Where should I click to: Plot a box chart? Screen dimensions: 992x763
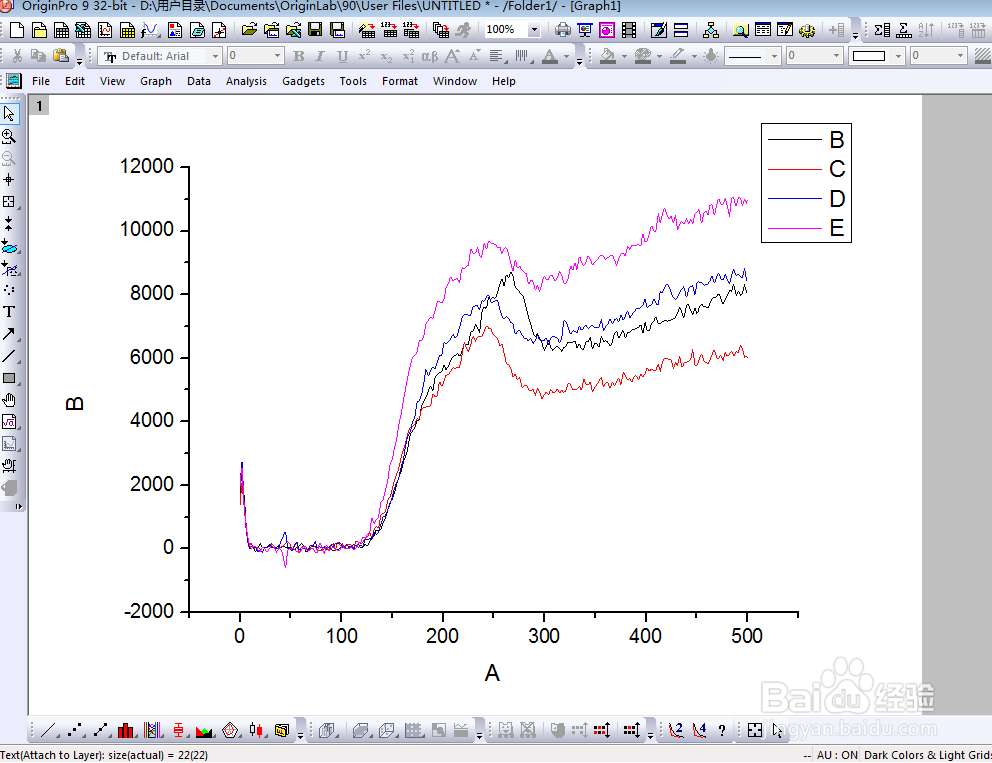tap(178, 730)
